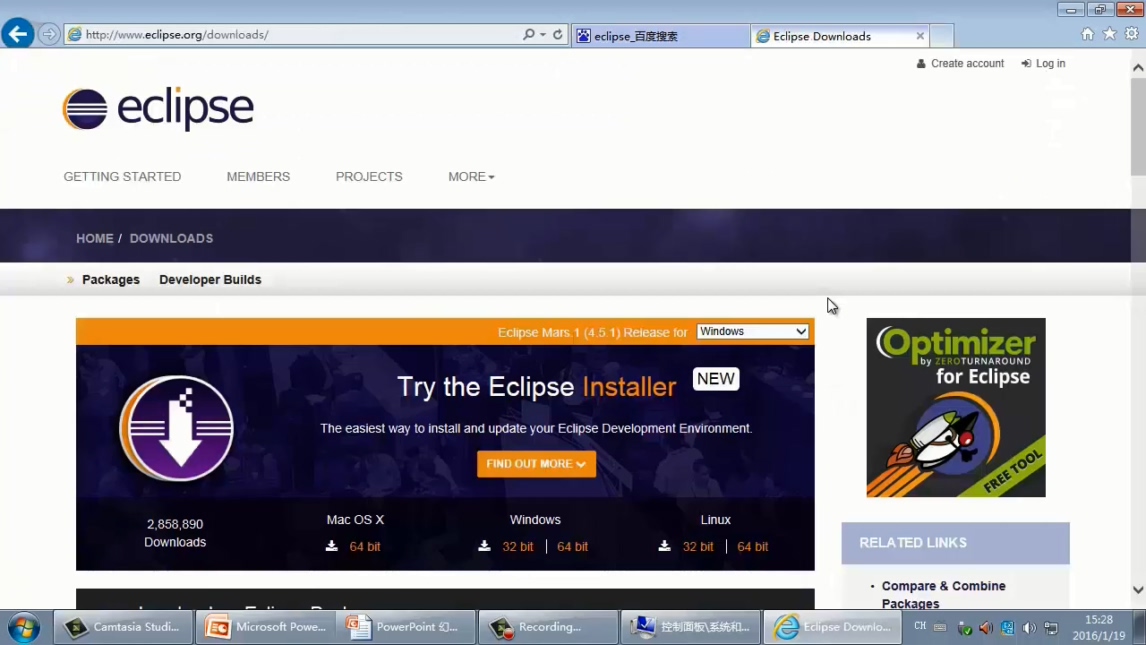Click the vertical scrollbar thumb
The height and width of the screenshot is (645, 1146).
[x=1138, y=126]
